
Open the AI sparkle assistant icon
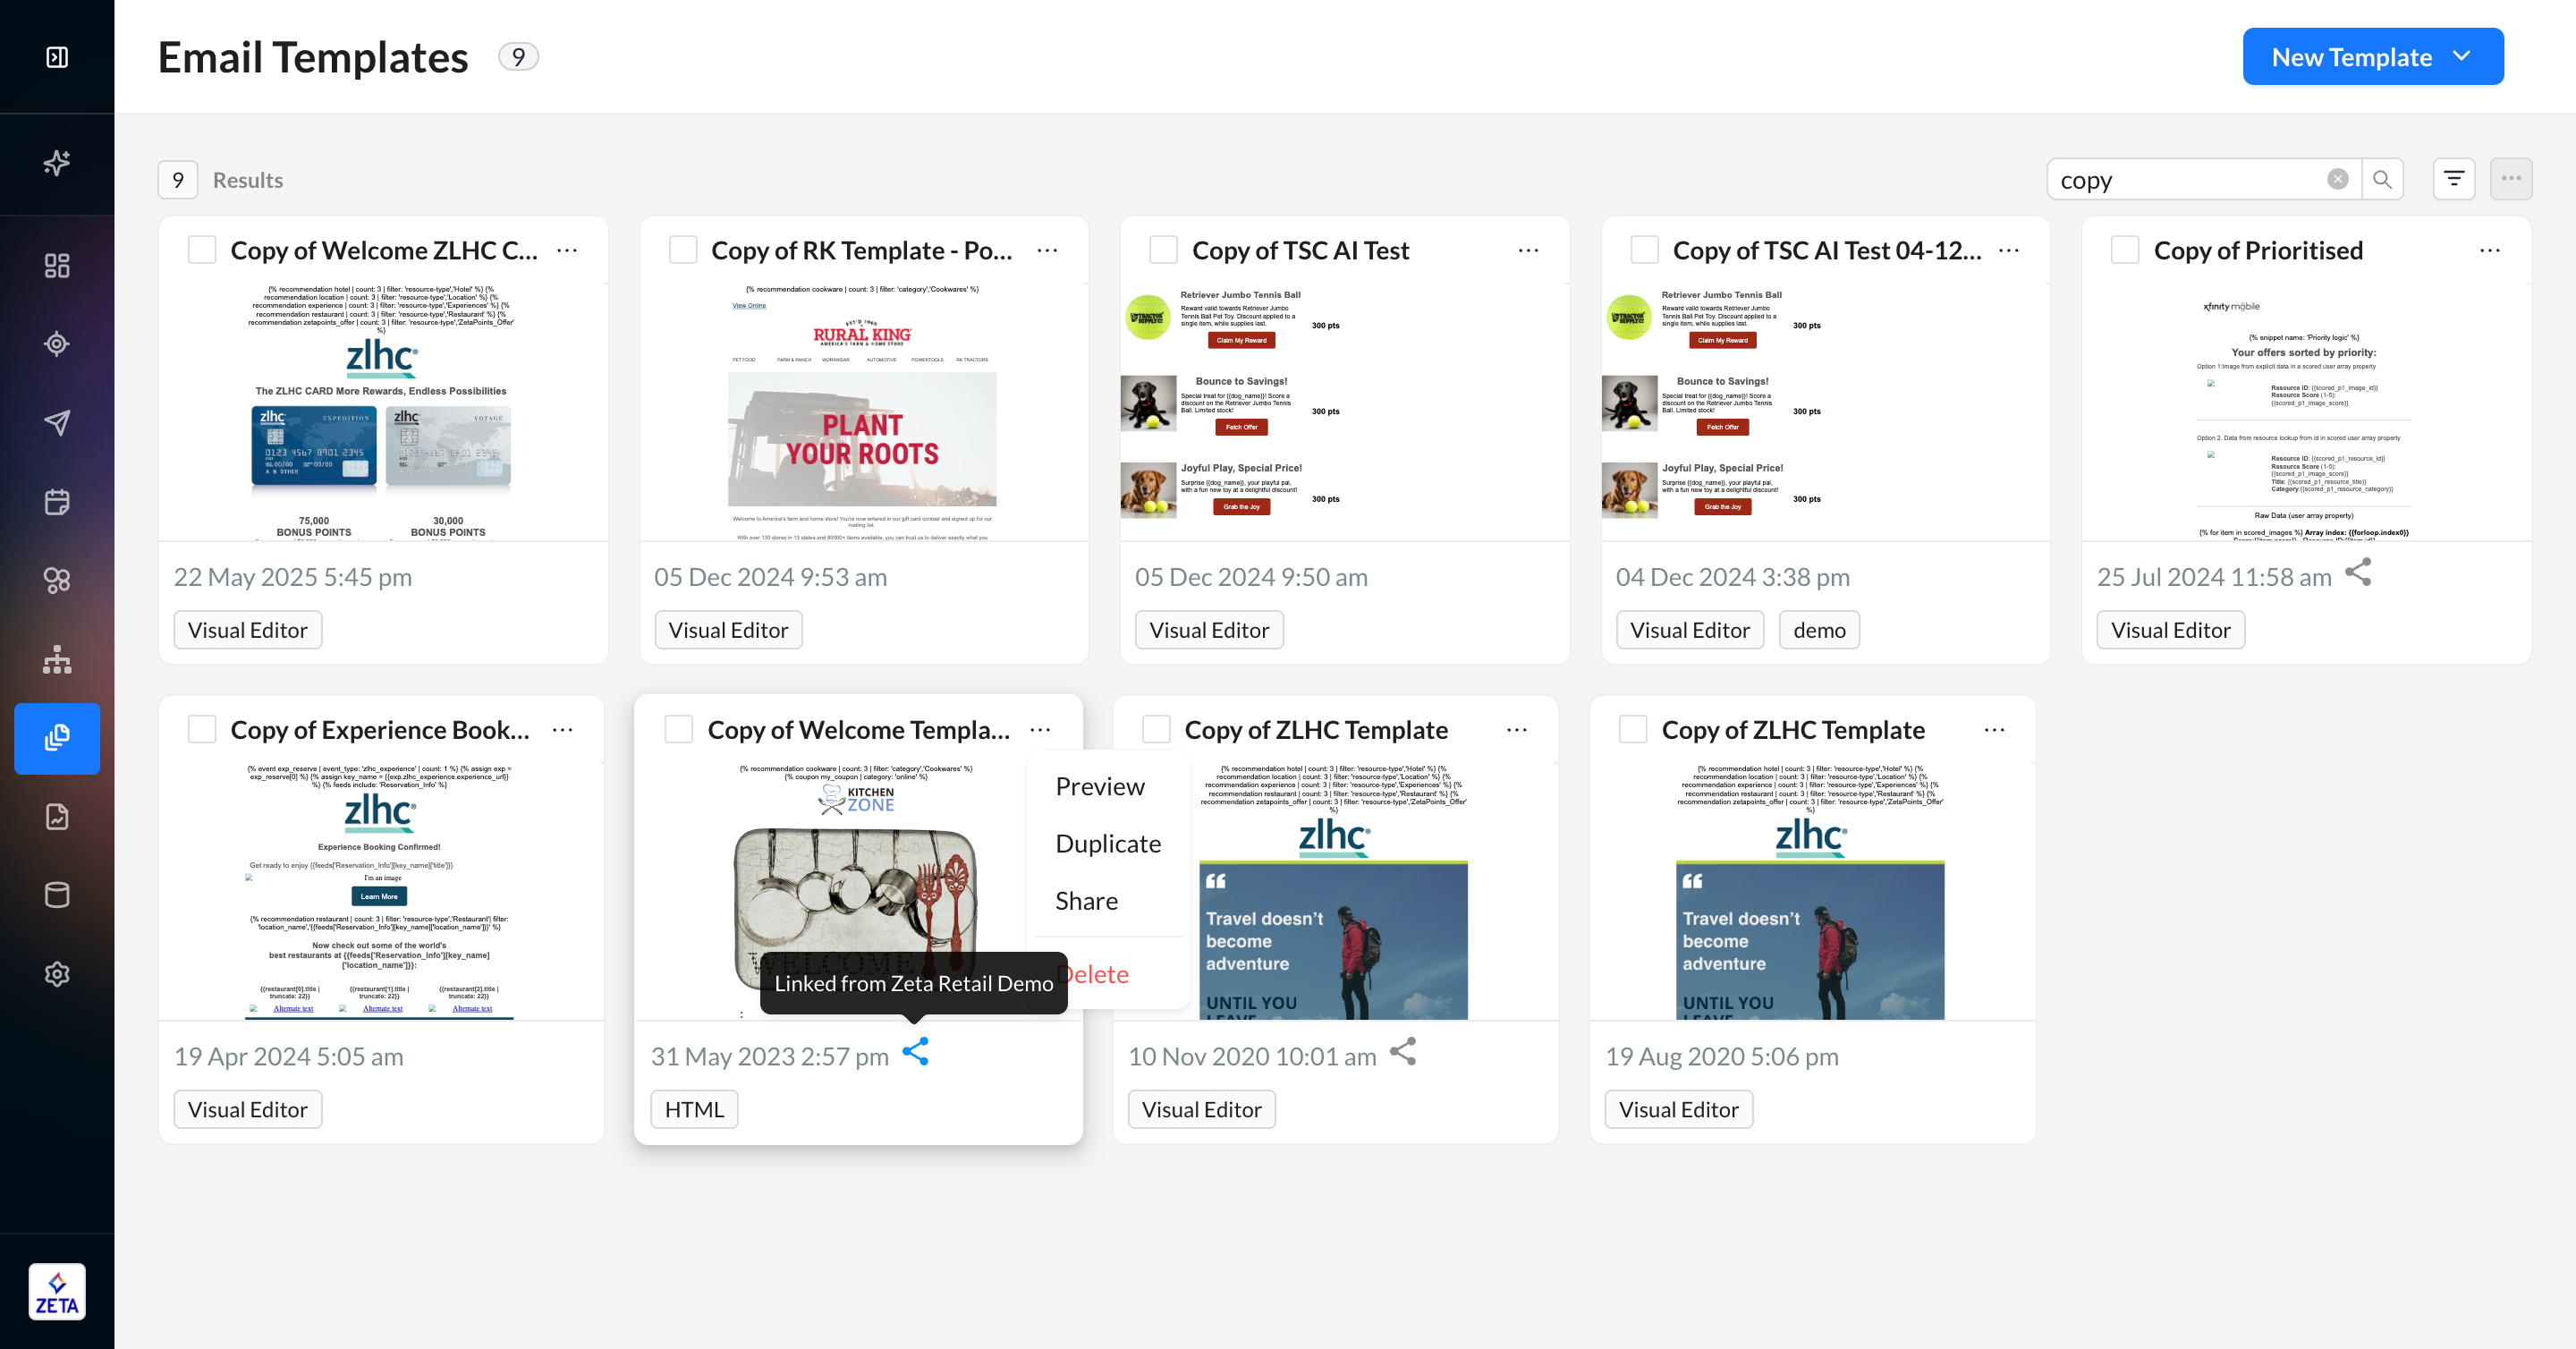(x=57, y=163)
